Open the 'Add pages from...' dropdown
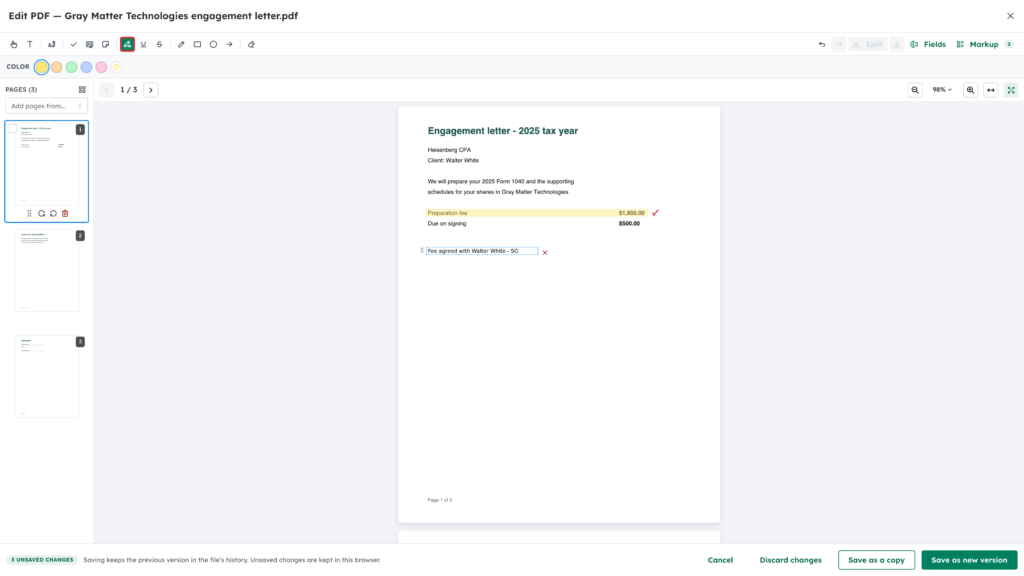The width and height of the screenshot is (1024, 576). pos(46,106)
